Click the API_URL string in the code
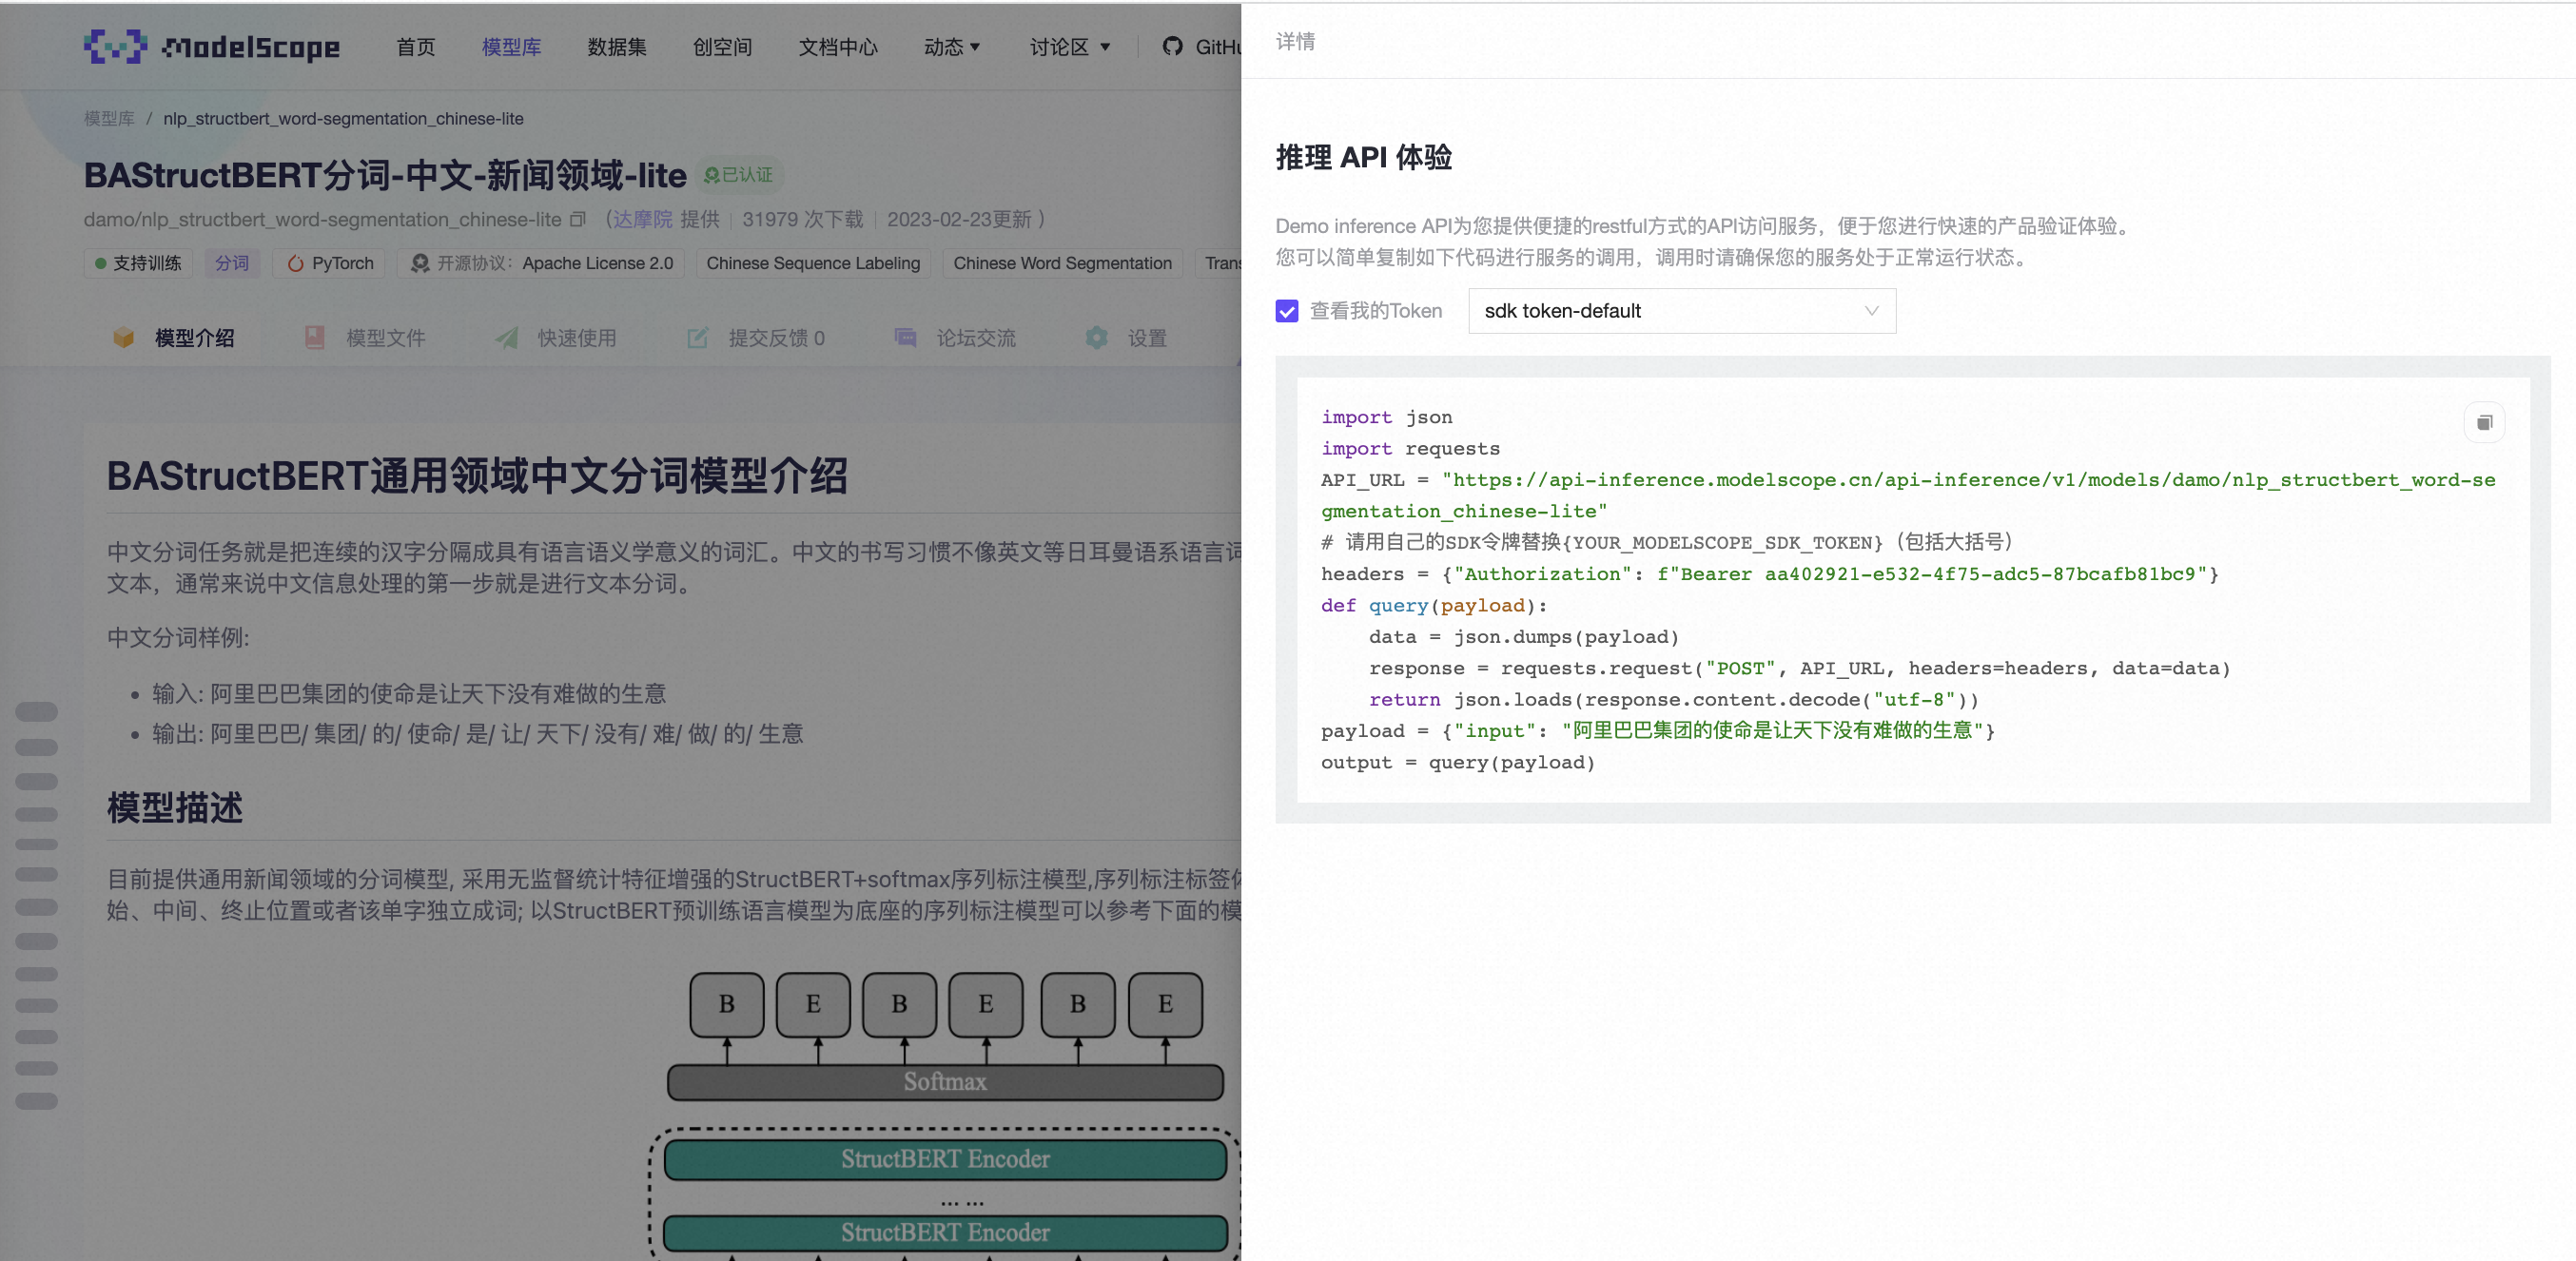 [x=1908, y=495]
